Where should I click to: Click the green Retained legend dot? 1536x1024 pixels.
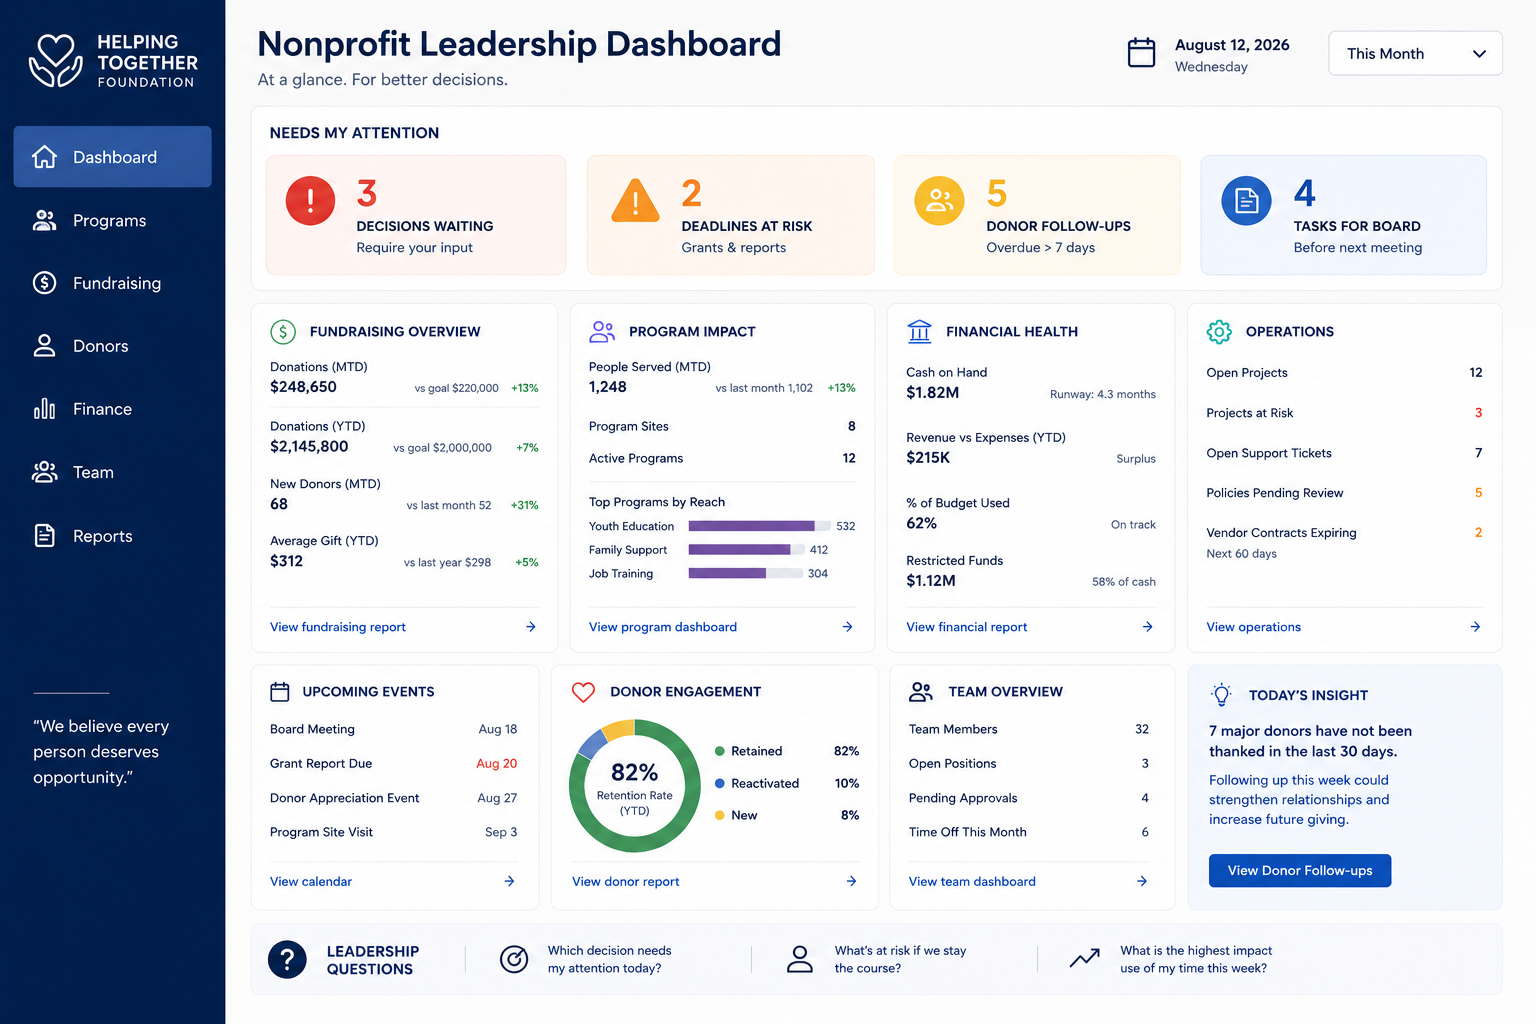(719, 751)
